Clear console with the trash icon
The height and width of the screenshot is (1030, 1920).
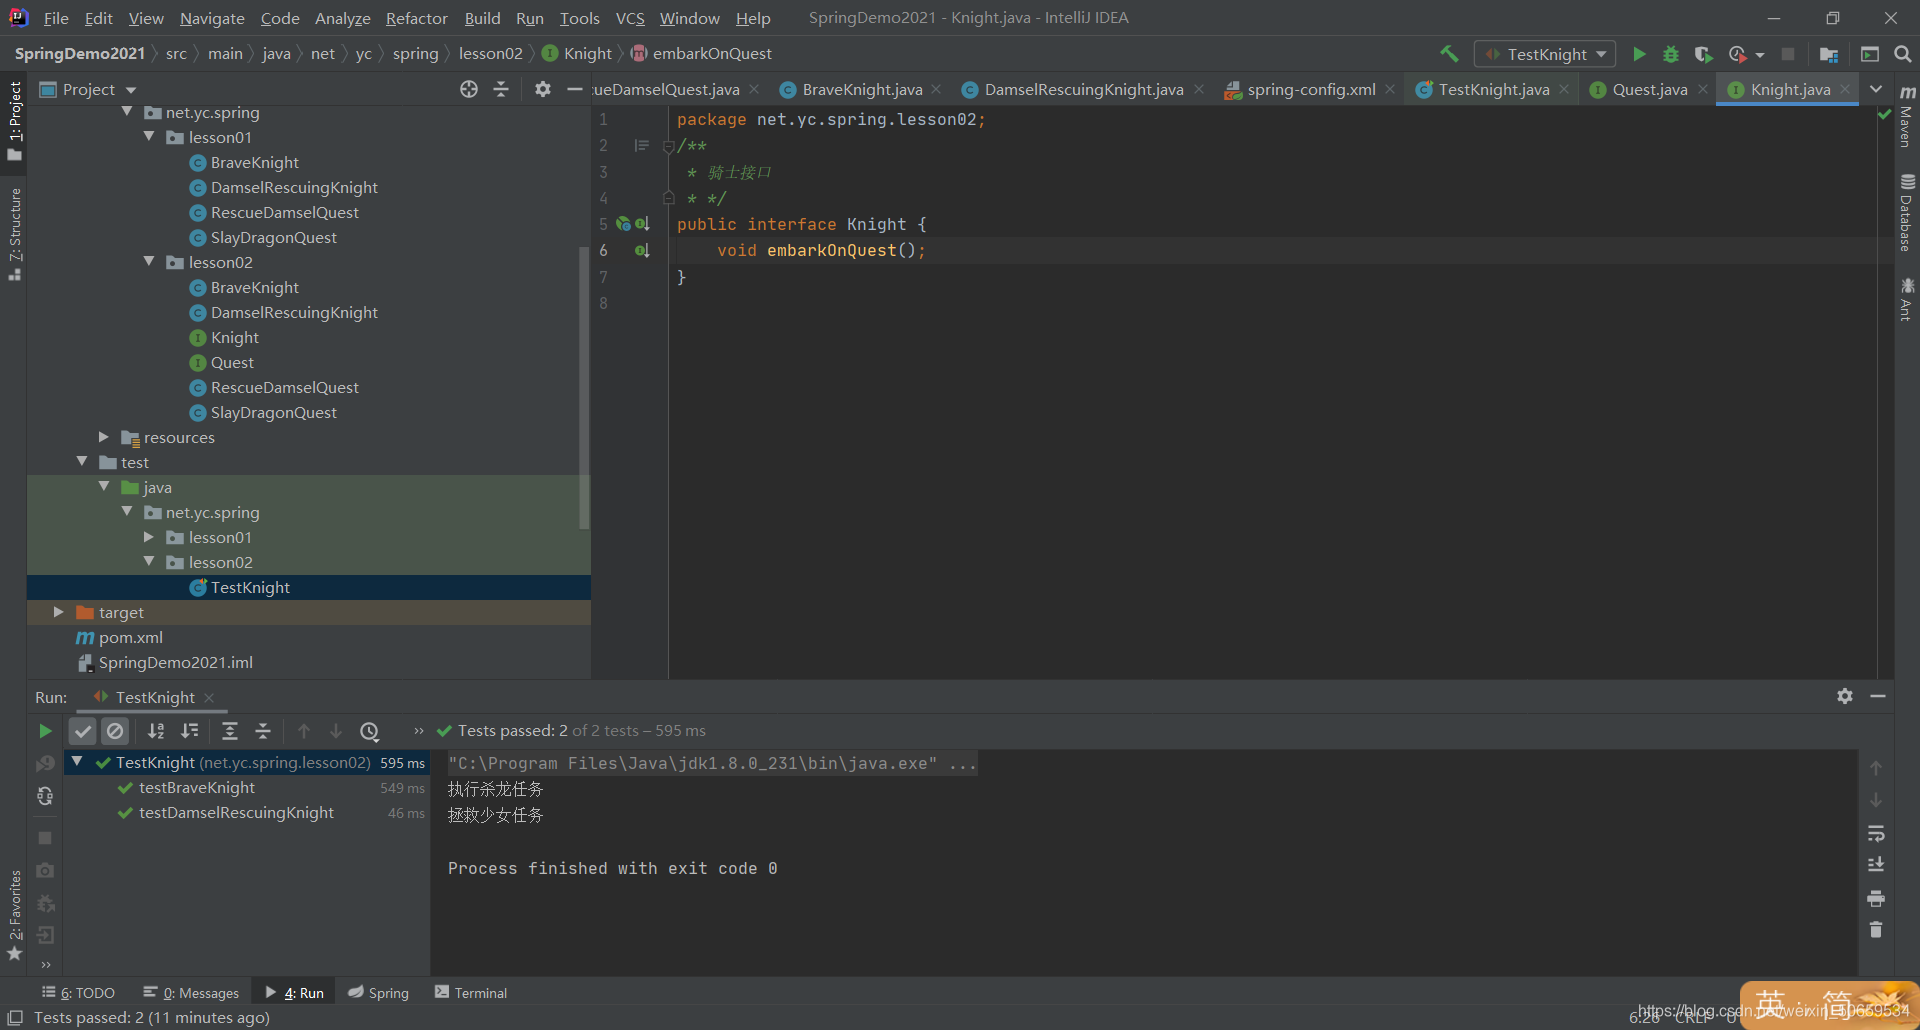[x=1876, y=930]
